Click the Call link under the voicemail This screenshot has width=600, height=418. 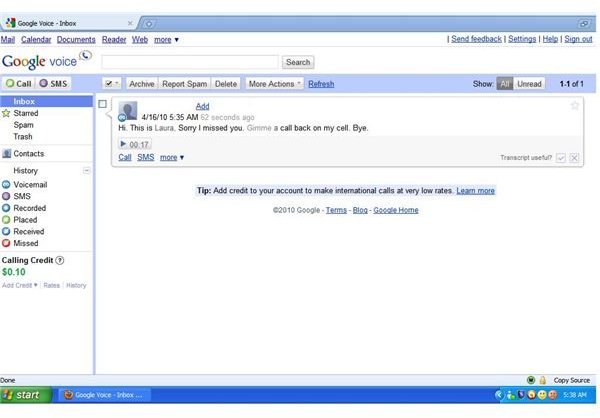pyautogui.click(x=125, y=157)
